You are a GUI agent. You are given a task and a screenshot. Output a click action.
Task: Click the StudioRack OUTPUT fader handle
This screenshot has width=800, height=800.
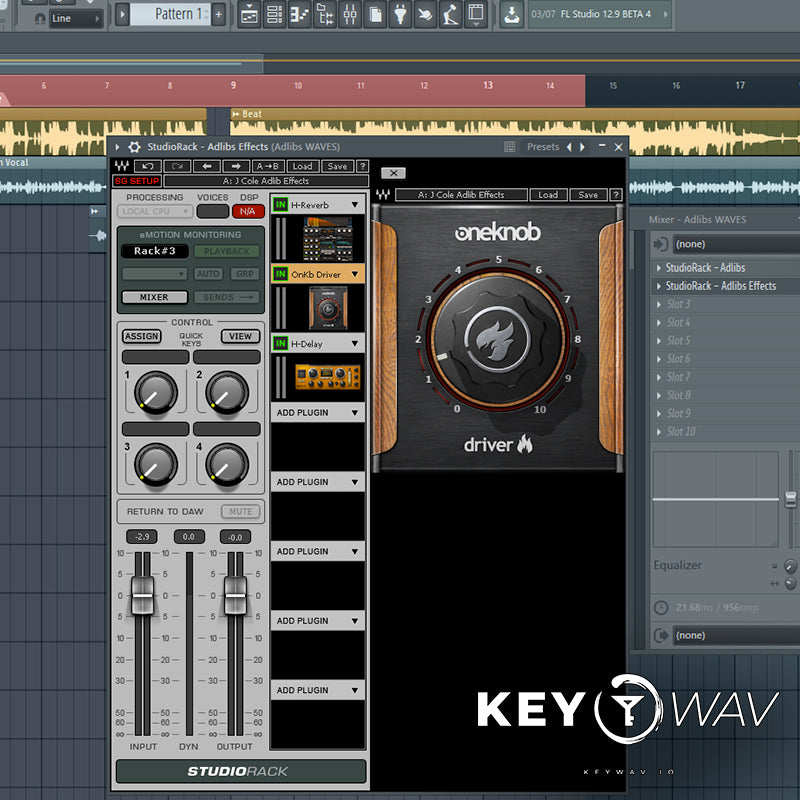[235, 595]
